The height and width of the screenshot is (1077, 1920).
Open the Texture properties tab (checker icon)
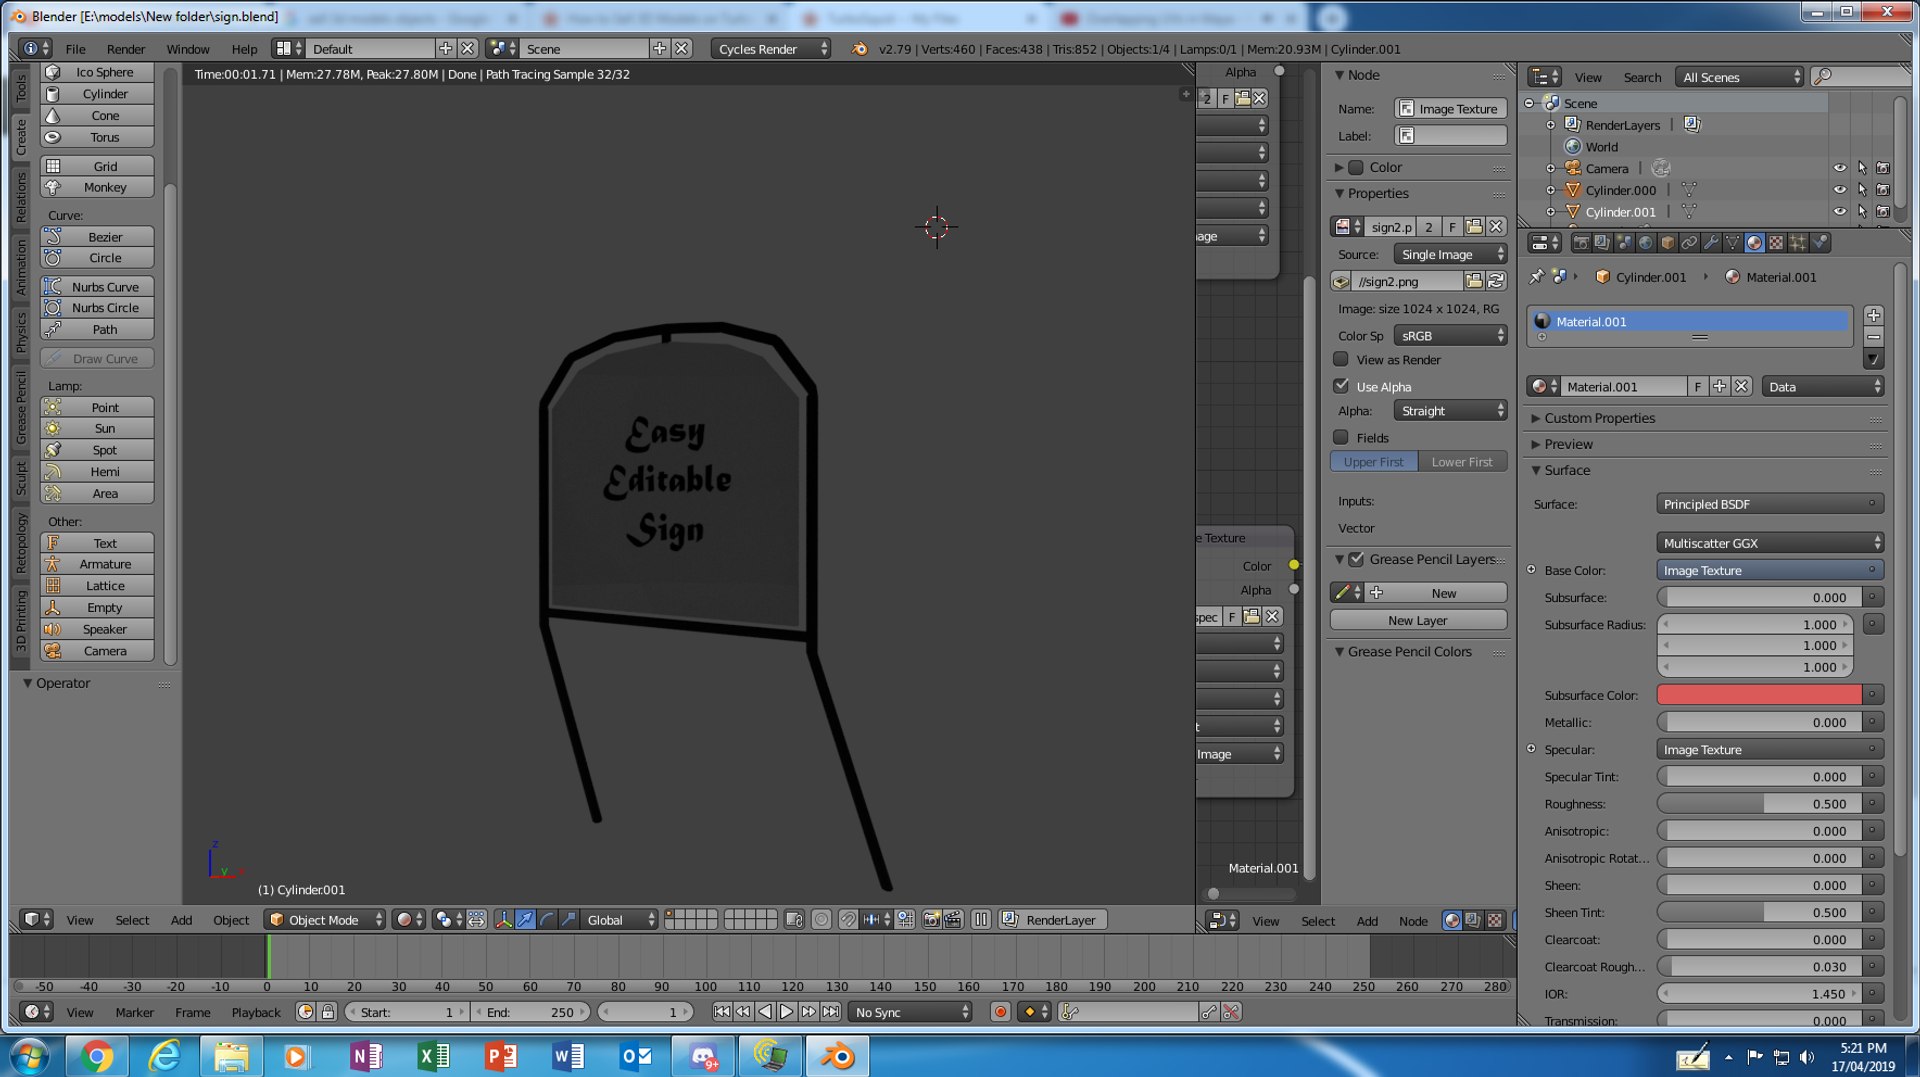[1776, 243]
